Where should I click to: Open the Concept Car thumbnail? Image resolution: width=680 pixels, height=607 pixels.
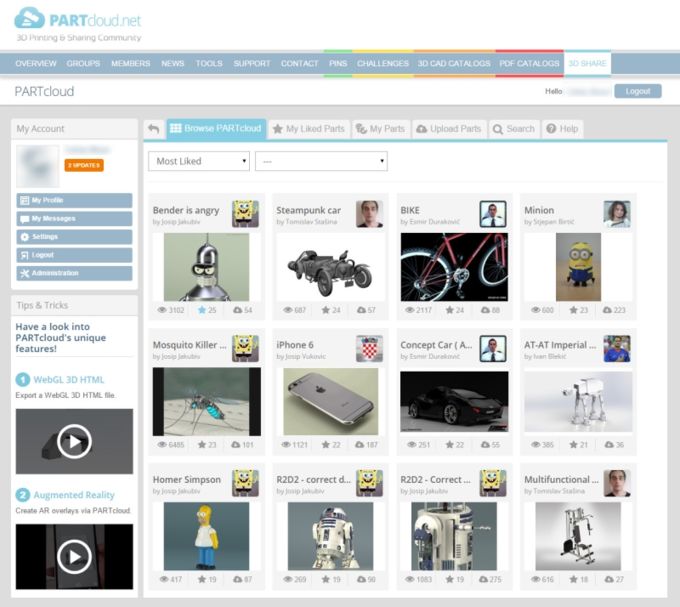tap(454, 401)
